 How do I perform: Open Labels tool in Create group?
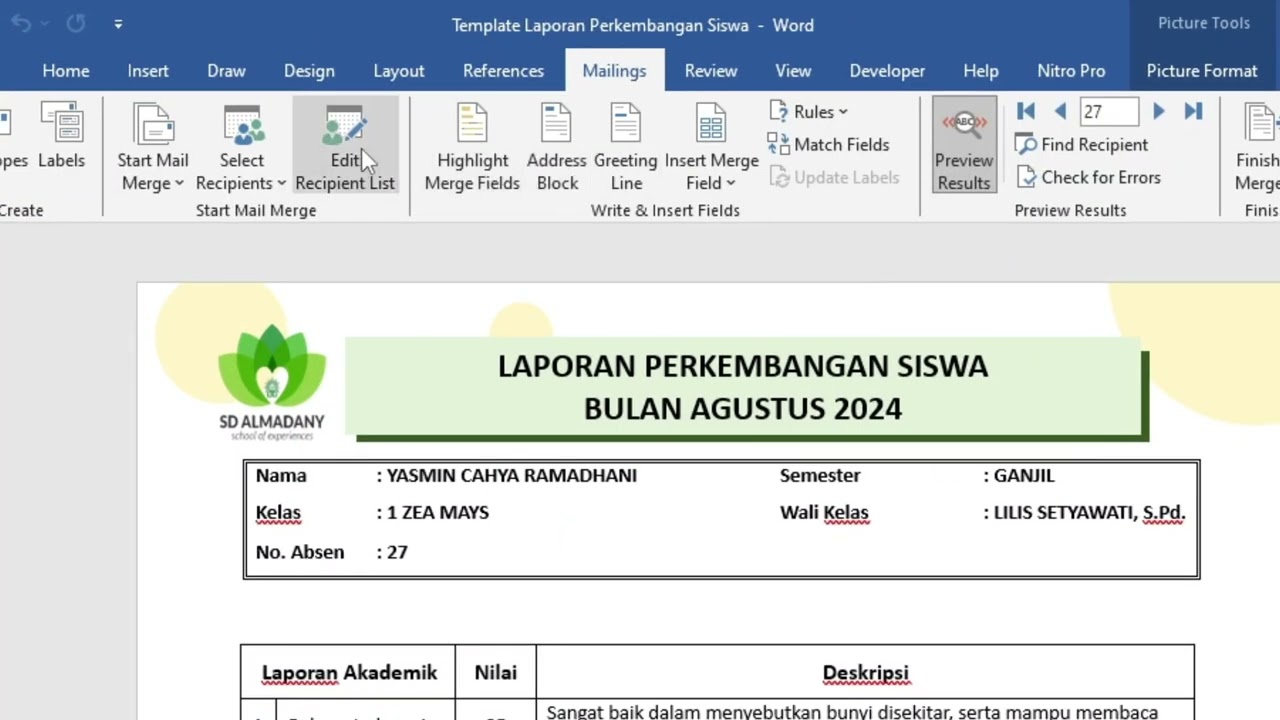pos(62,135)
